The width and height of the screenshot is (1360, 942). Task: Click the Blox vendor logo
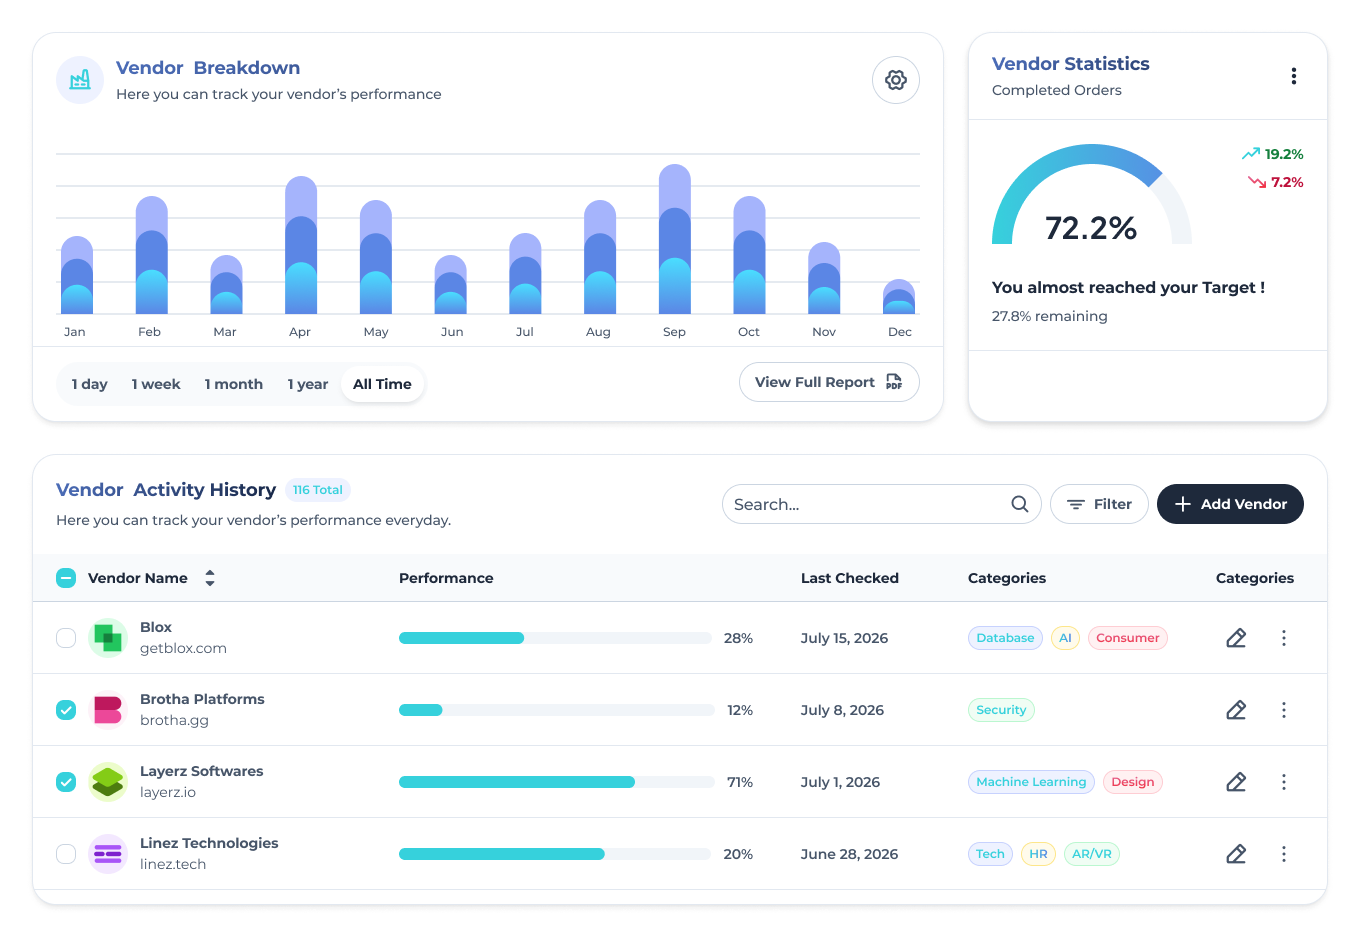107,638
